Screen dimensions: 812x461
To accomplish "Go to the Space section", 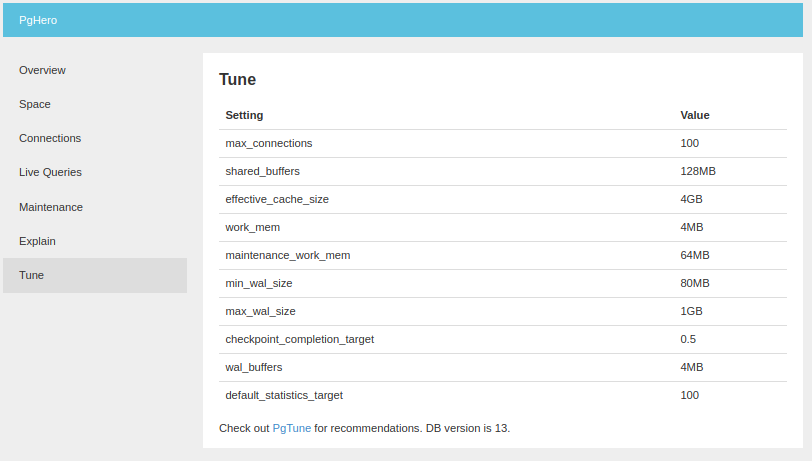I will point(35,104).
